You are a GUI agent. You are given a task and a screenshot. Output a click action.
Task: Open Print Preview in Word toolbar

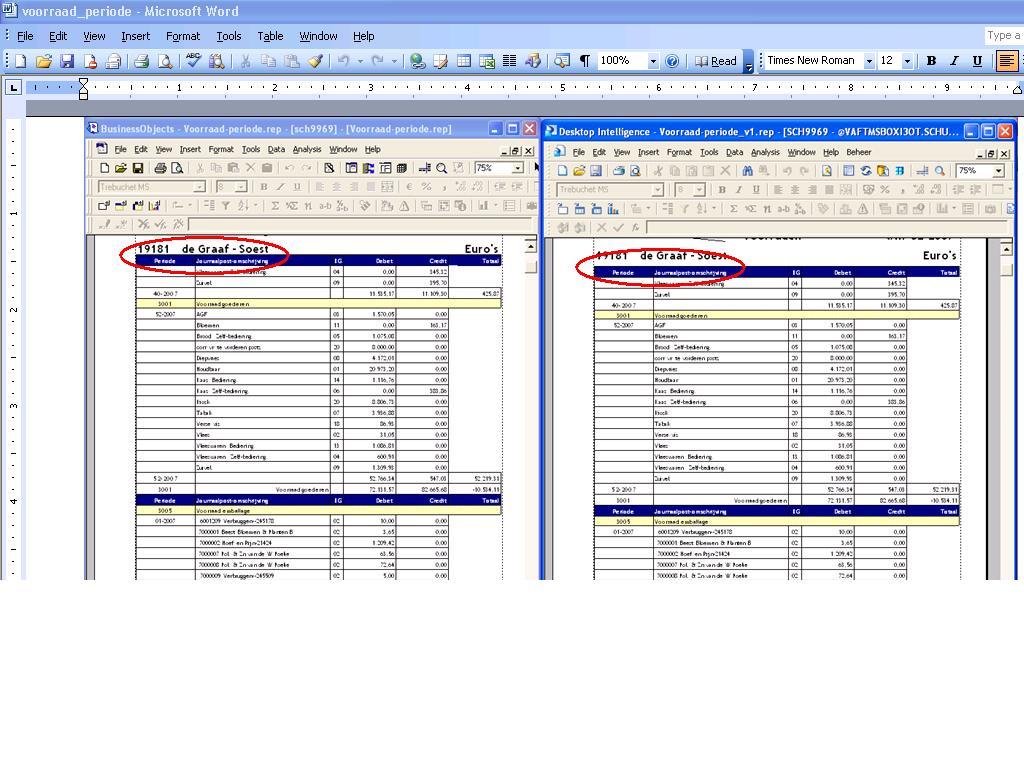point(165,61)
